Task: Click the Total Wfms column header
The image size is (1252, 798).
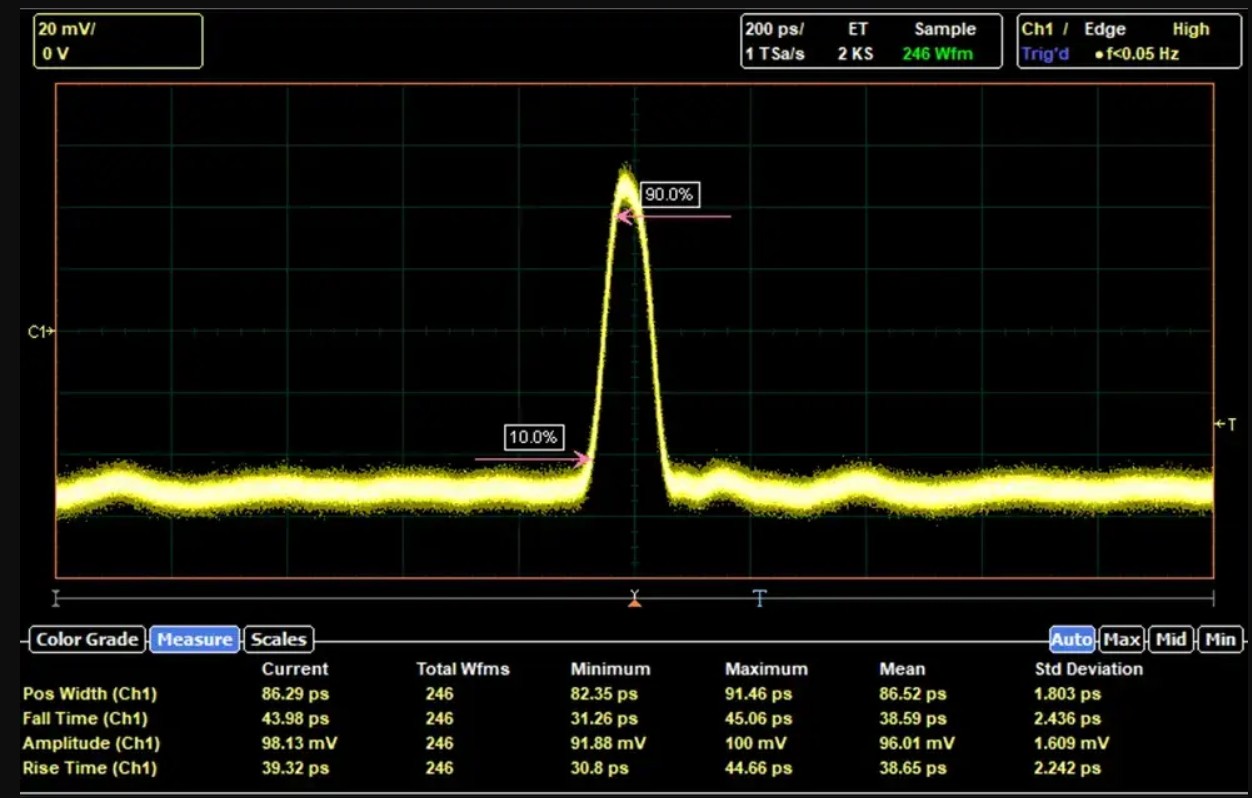Action: pos(463,669)
